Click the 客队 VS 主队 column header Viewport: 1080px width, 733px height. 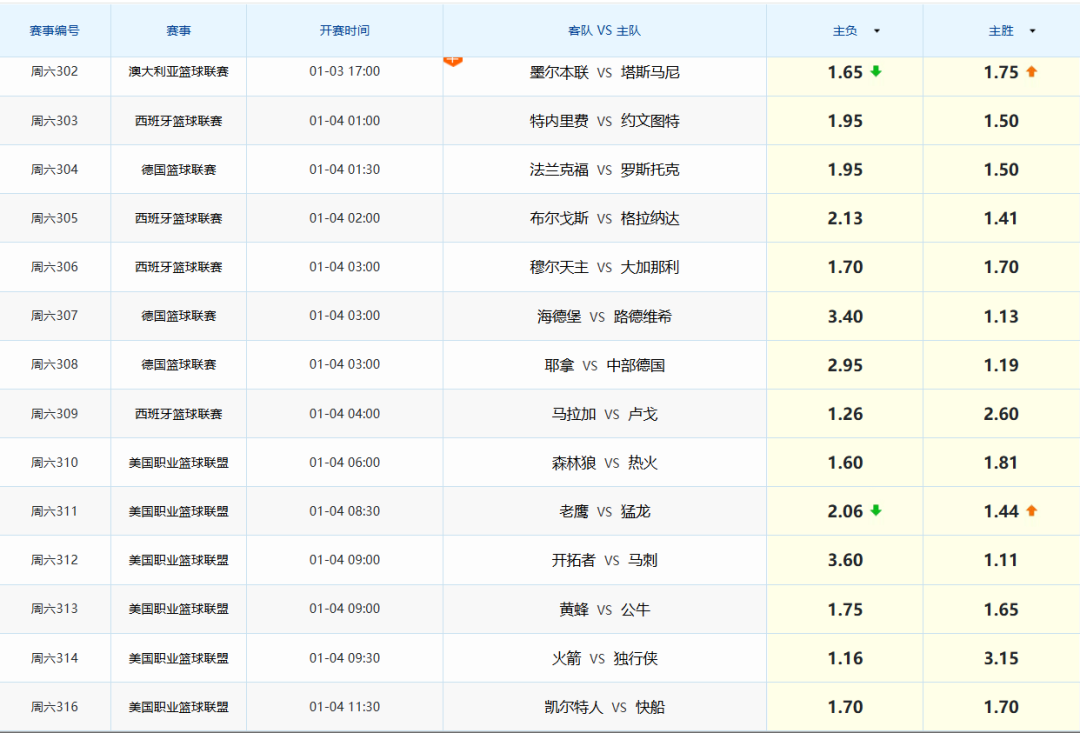click(x=604, y=30)
